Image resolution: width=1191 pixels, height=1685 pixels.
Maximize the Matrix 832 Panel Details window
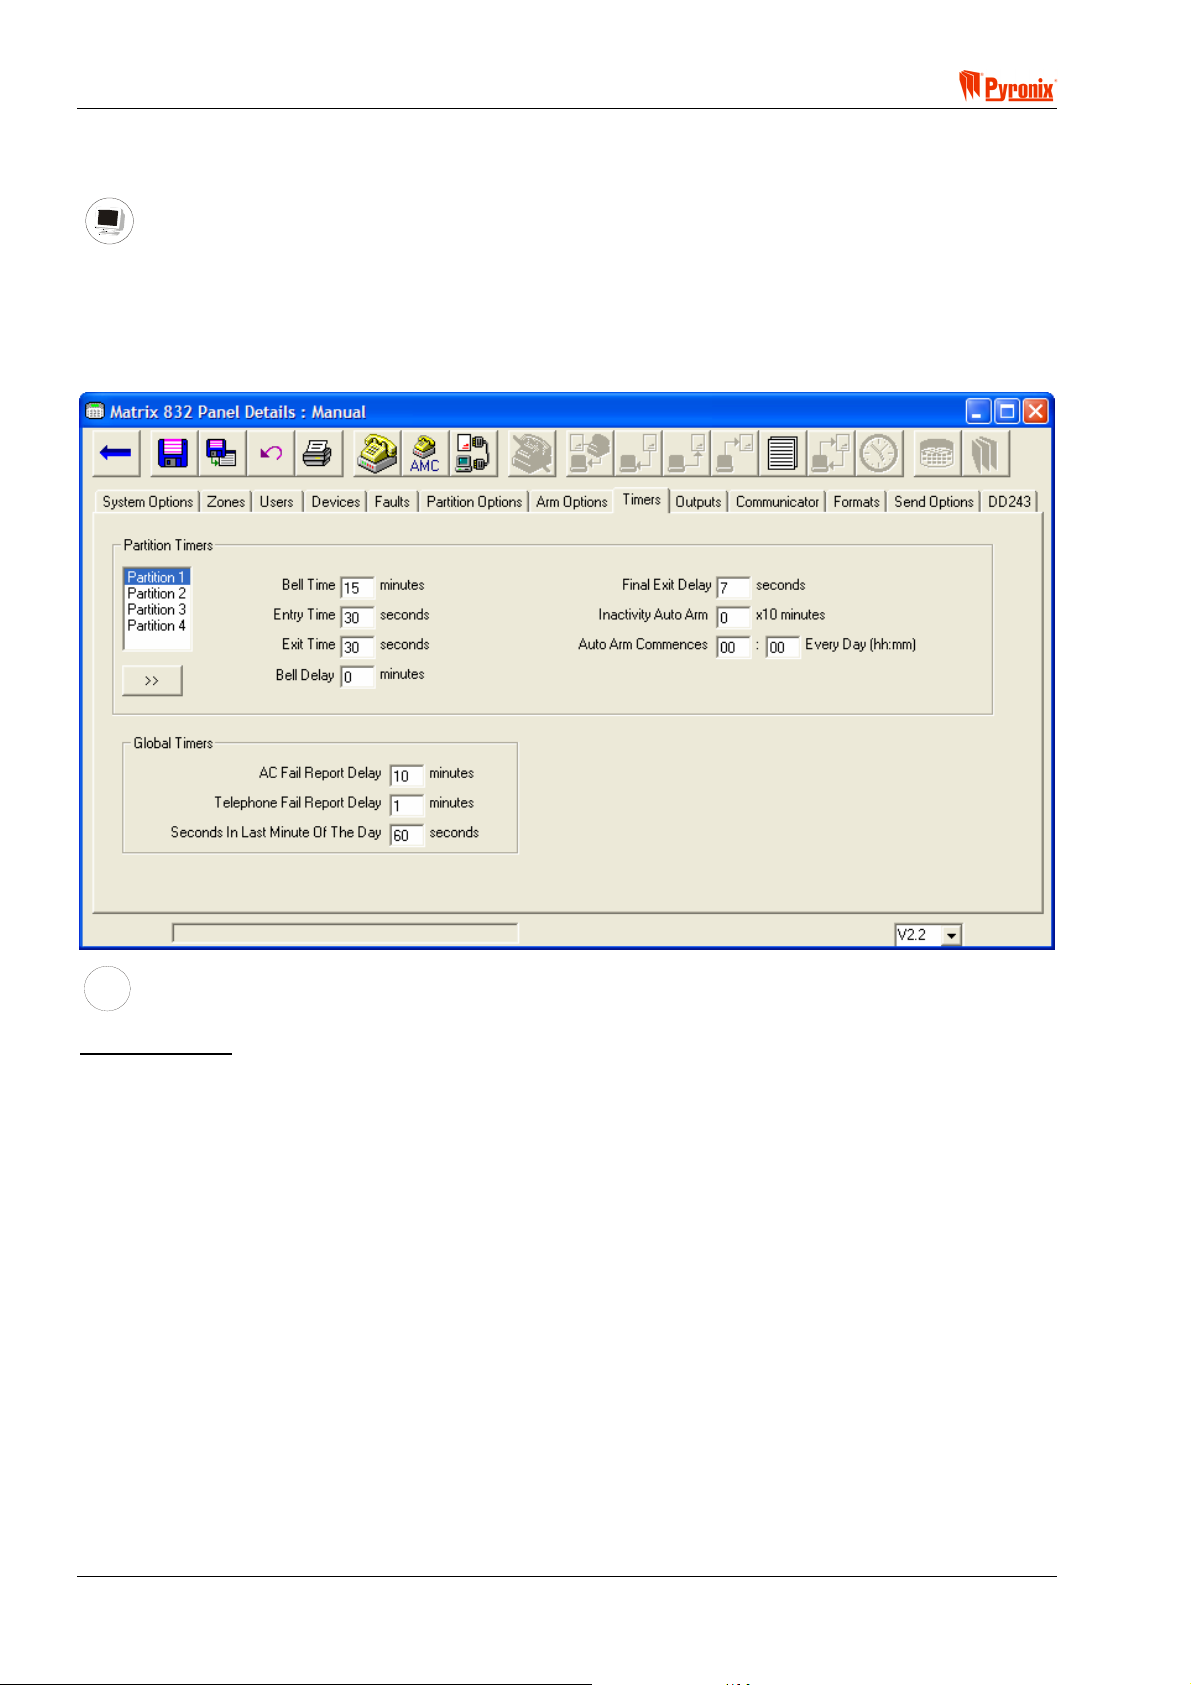1007,411
